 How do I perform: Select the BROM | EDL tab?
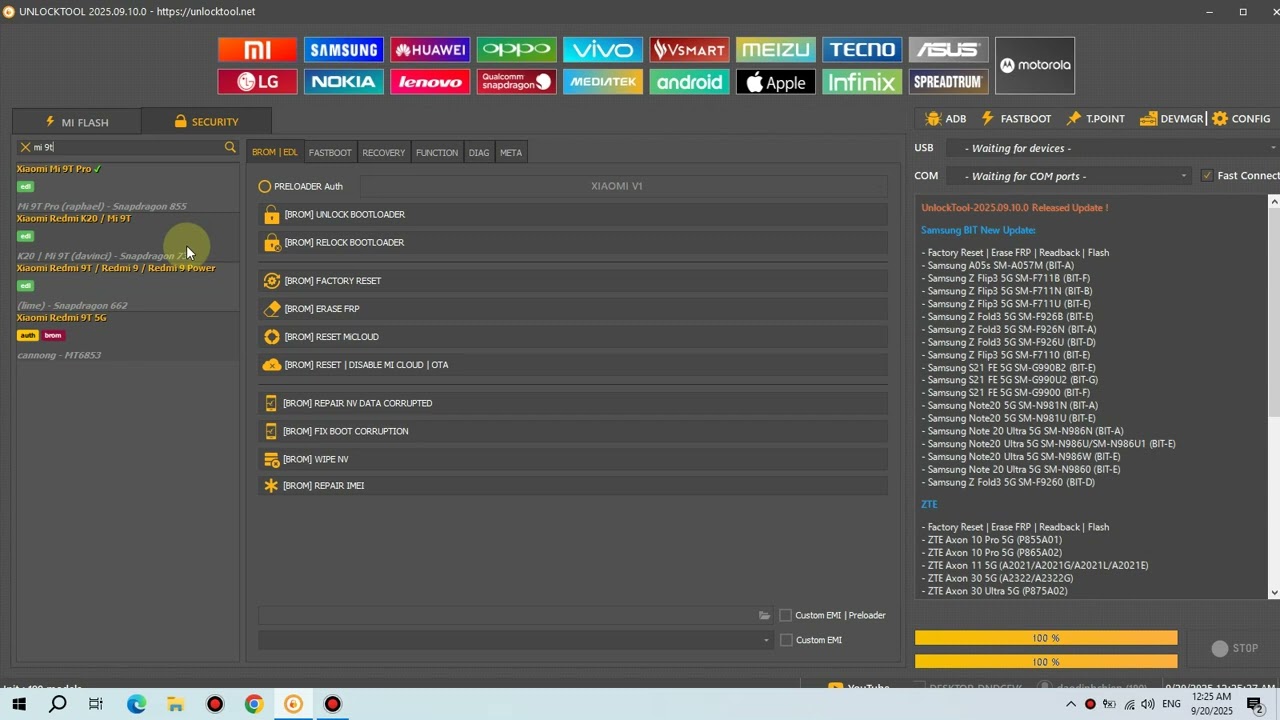coord(275,153)
